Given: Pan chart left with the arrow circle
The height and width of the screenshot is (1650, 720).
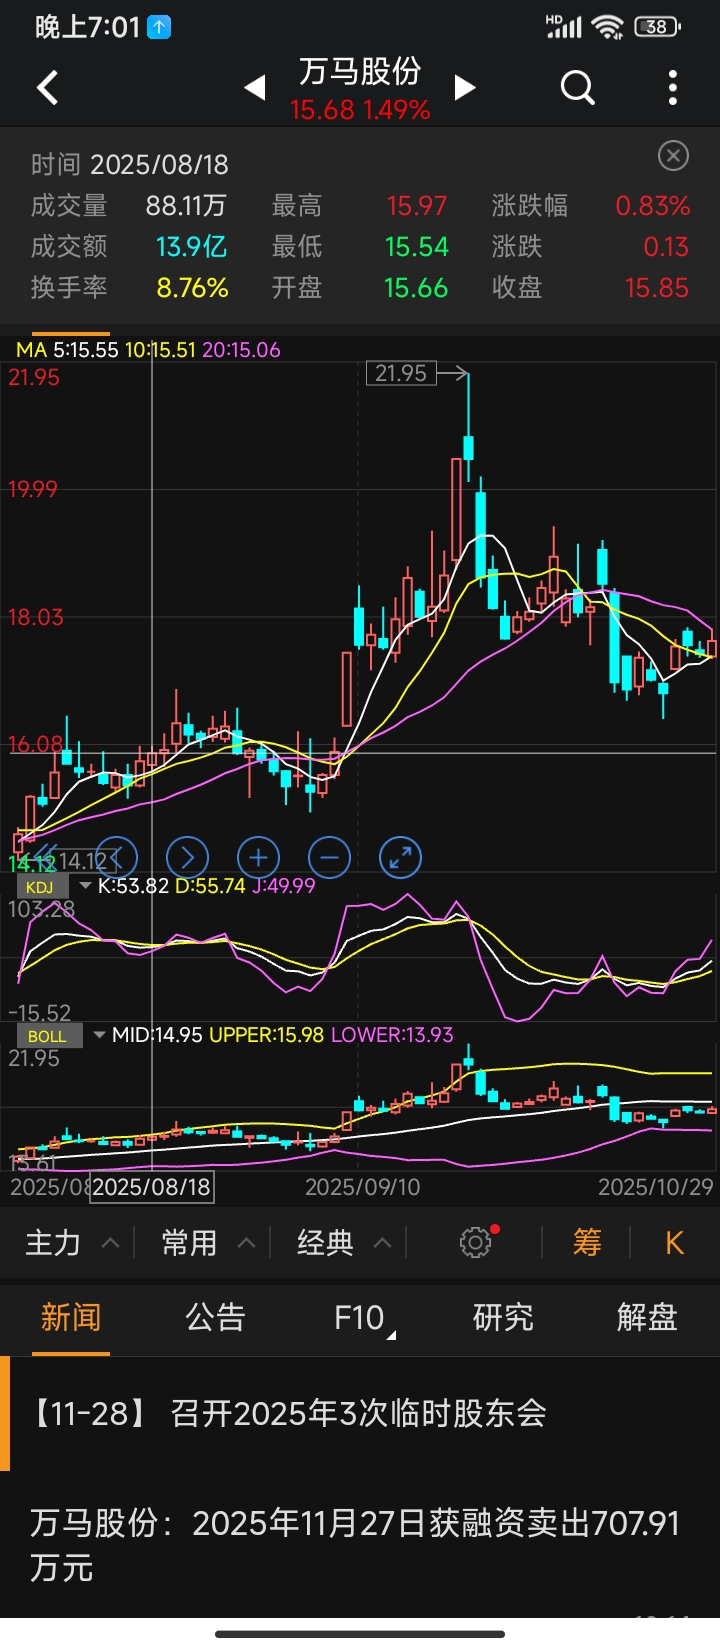Looking at the screenshot, I should point(116,857).
